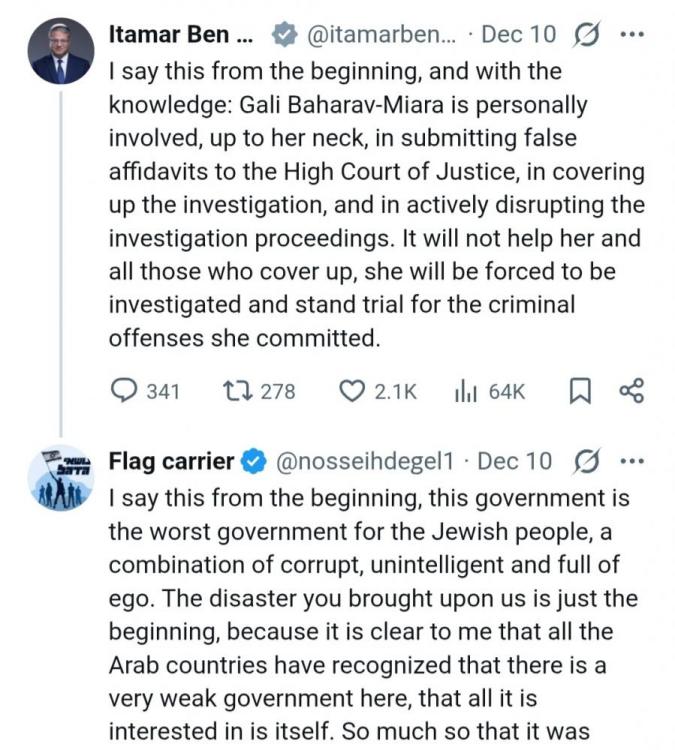This screenshot has height=750, width=675.
Task: Open more options on Itamar Ben's tweet
Action: pos(632,34)
